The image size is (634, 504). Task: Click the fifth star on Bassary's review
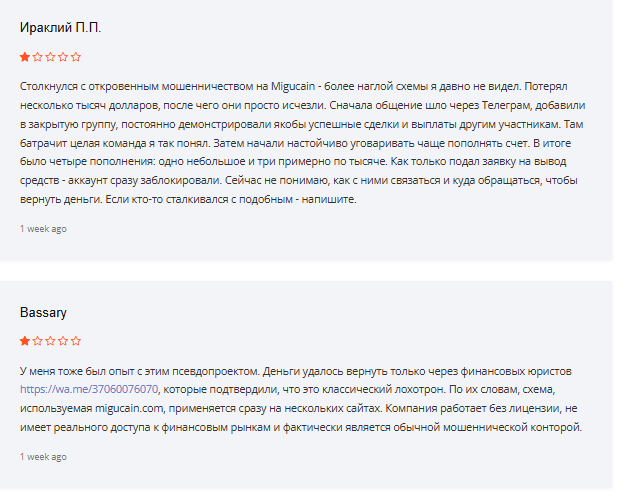76,341
